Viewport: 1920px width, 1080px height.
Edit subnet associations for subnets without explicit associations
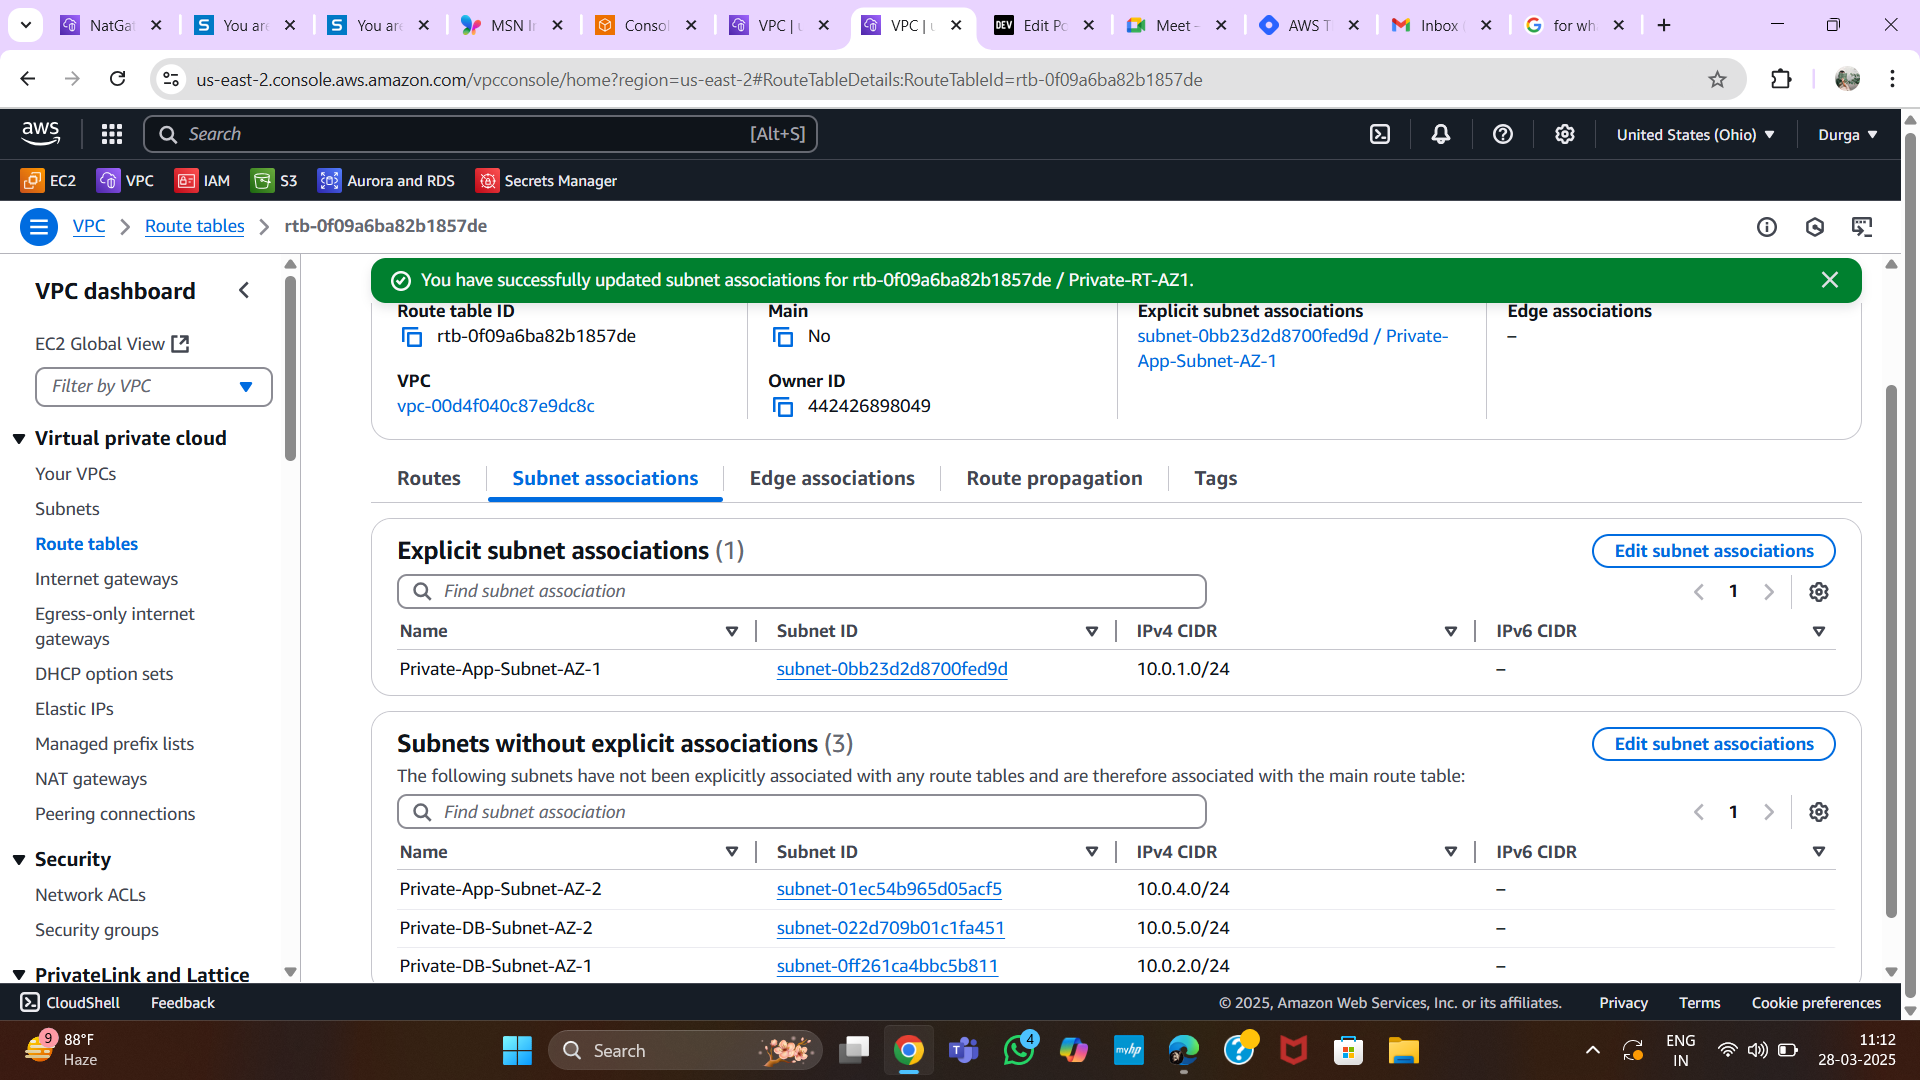click(x=1713, y=744)
